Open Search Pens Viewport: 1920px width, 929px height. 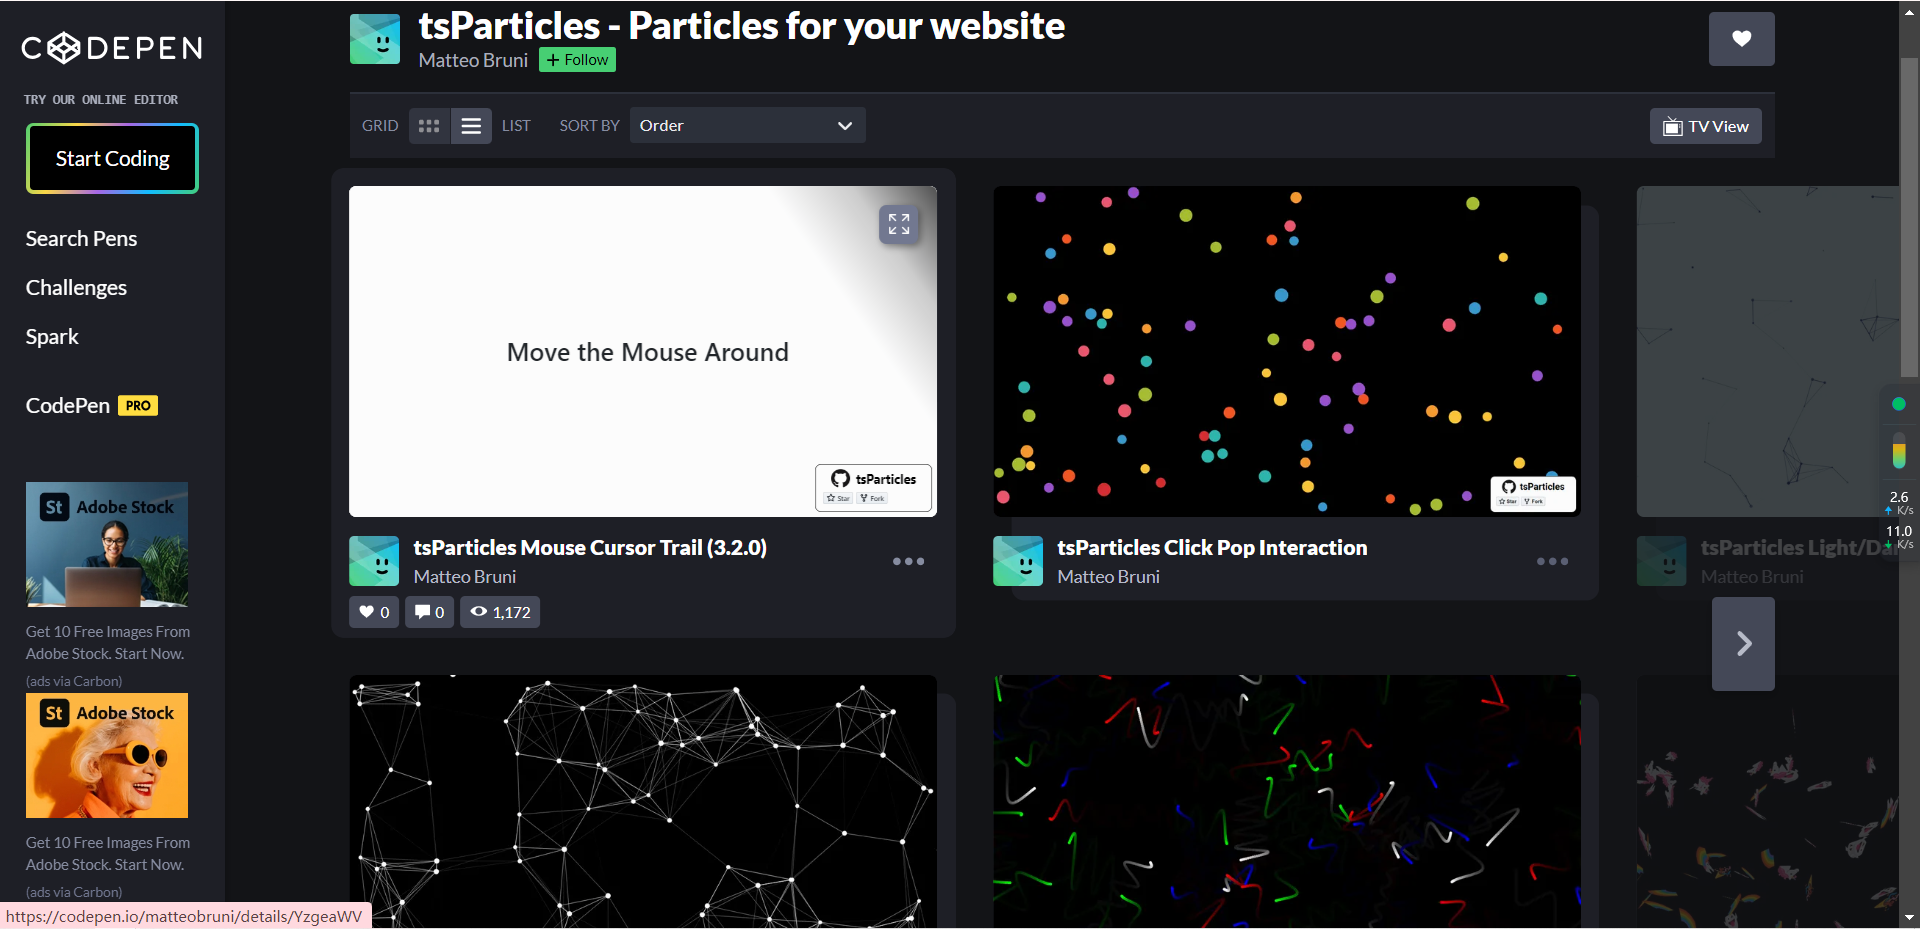(x=81, y=239)
